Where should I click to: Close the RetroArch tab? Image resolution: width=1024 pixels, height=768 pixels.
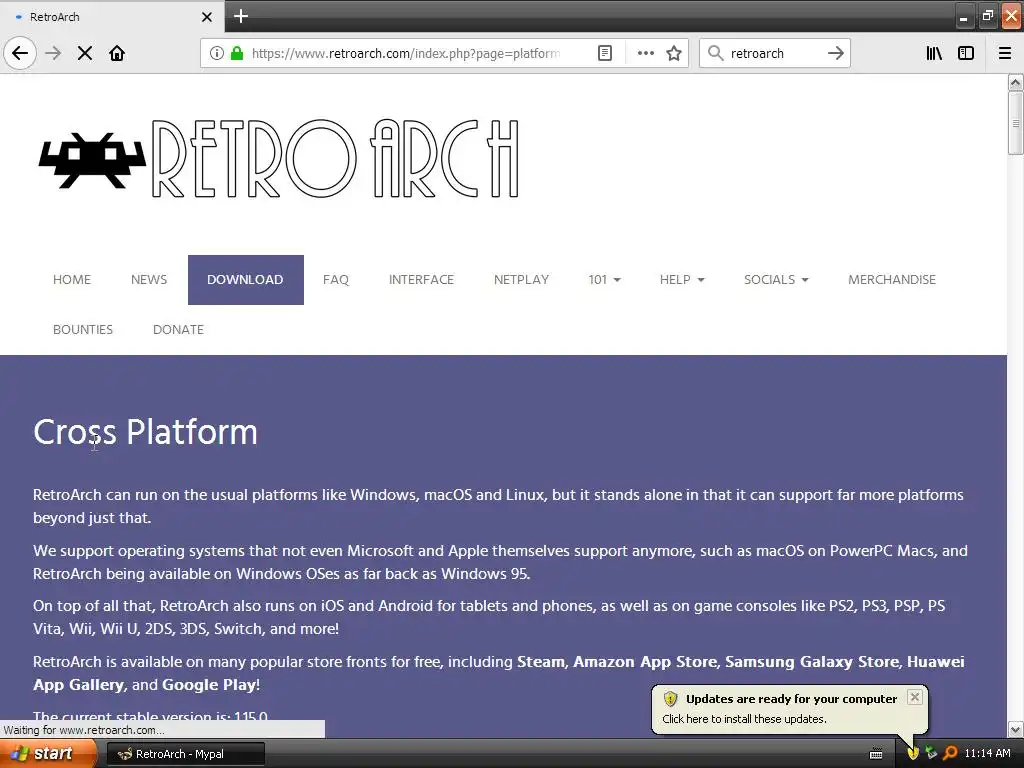tap(206, 17)
